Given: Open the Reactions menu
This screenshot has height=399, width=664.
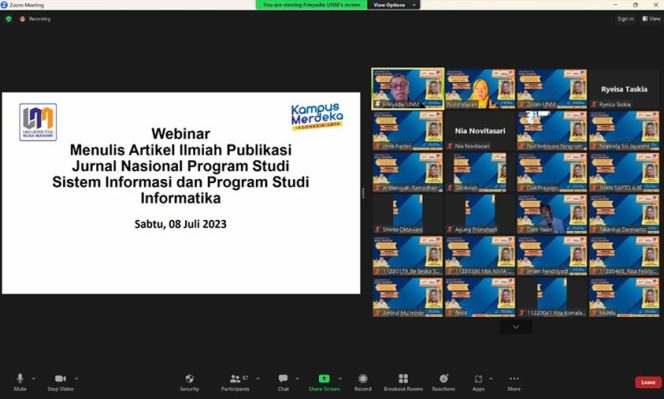Looking at the screenshot, I should pyautogui.click(x=443, y=382).
